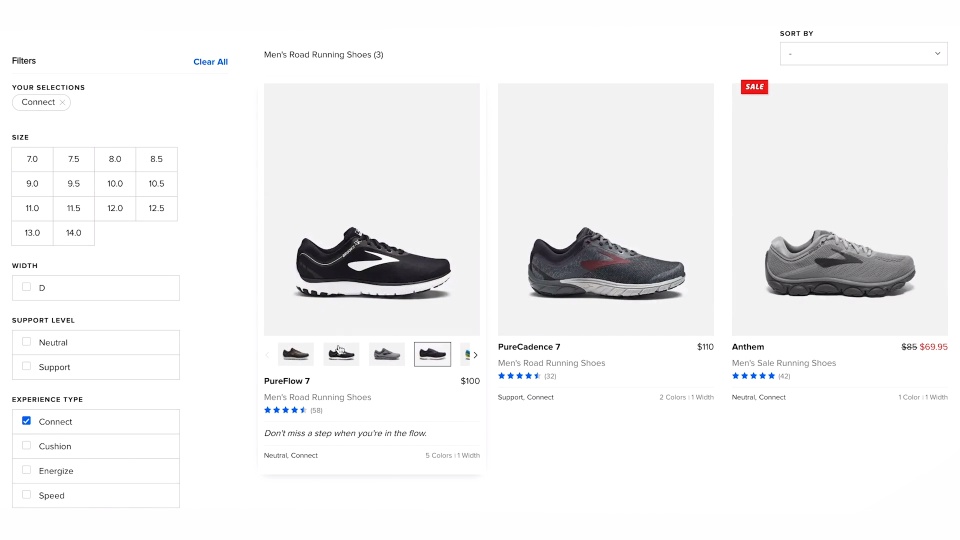The image size is (960, 540).
Task: Select the black and white PureFlow 7 thumbnail
Action: 341,354
